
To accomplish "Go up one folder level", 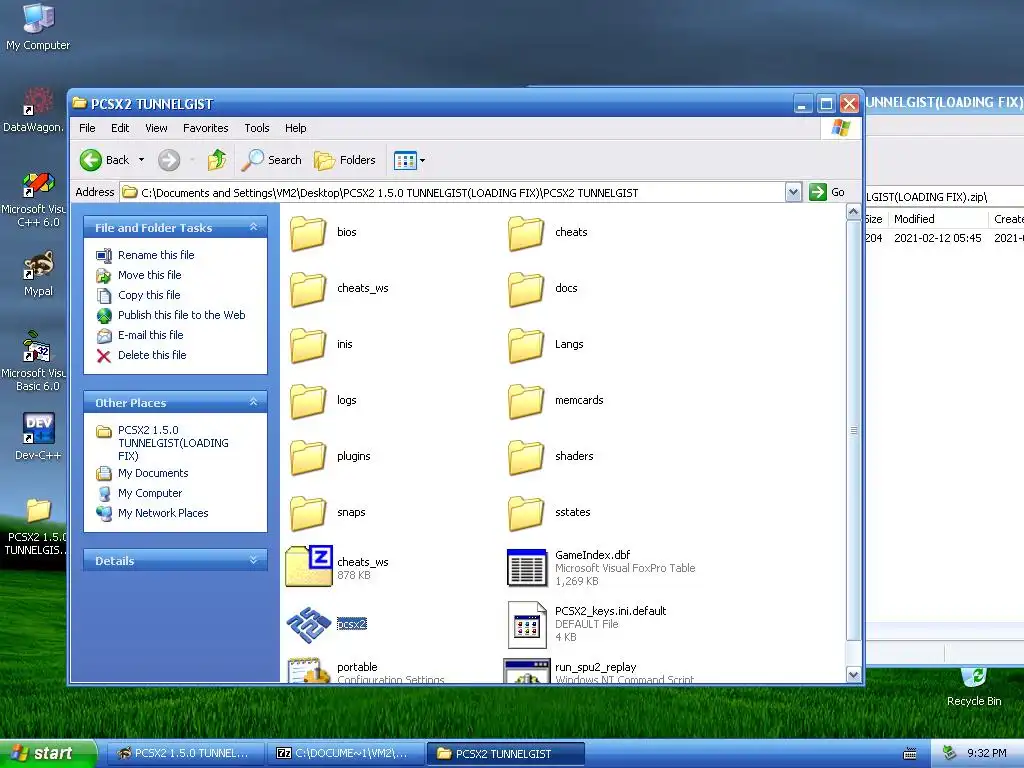I will pos(217,160).
